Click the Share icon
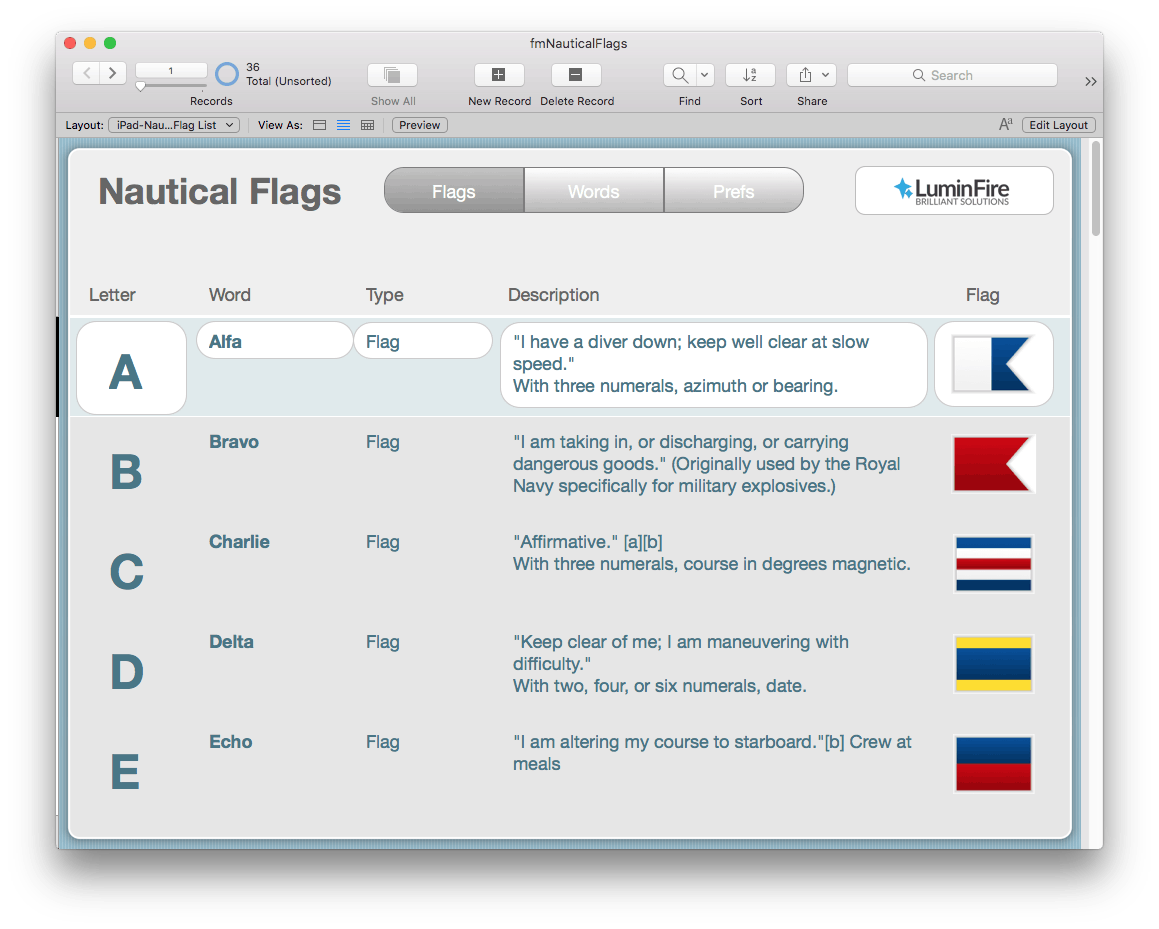 coord(805,75)
